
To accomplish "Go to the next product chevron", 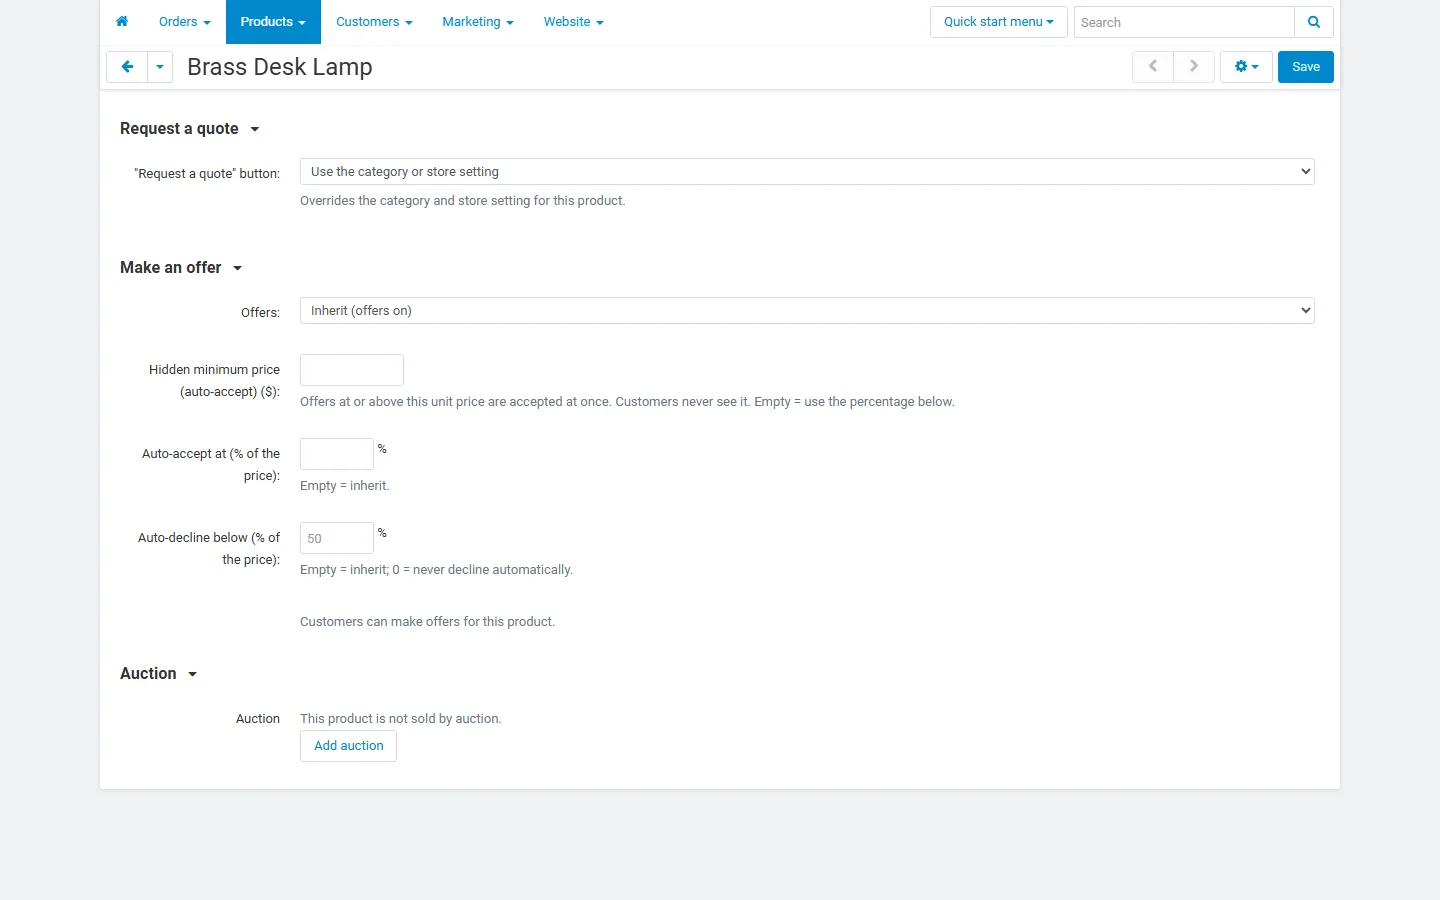I will click(x=1194, y=67).
